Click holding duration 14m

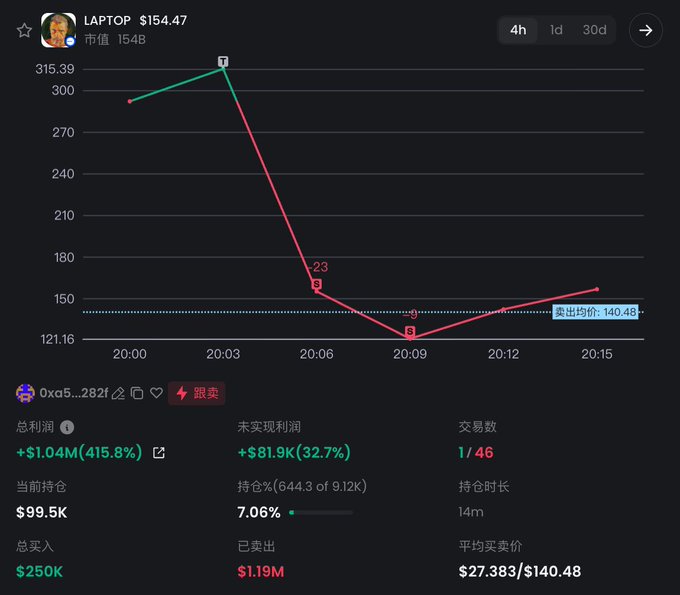471,512
